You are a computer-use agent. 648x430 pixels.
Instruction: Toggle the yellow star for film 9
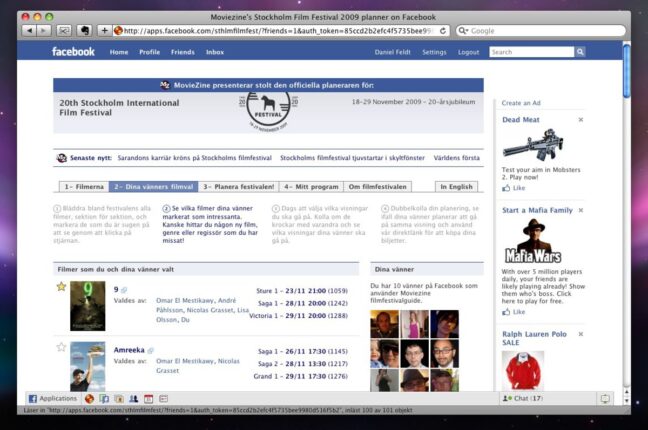pos(60,287)
